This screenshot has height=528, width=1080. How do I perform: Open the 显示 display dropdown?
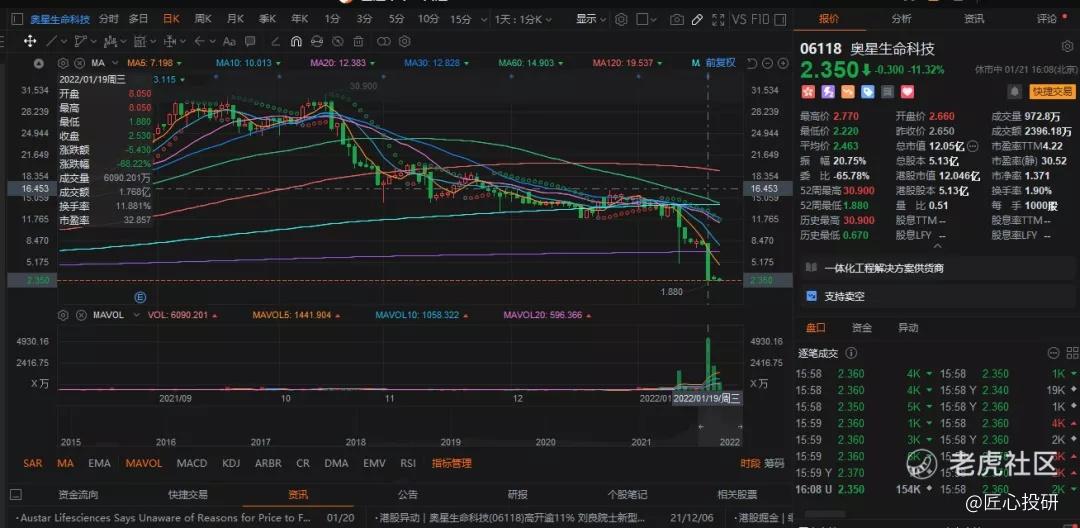pos(591,19)
